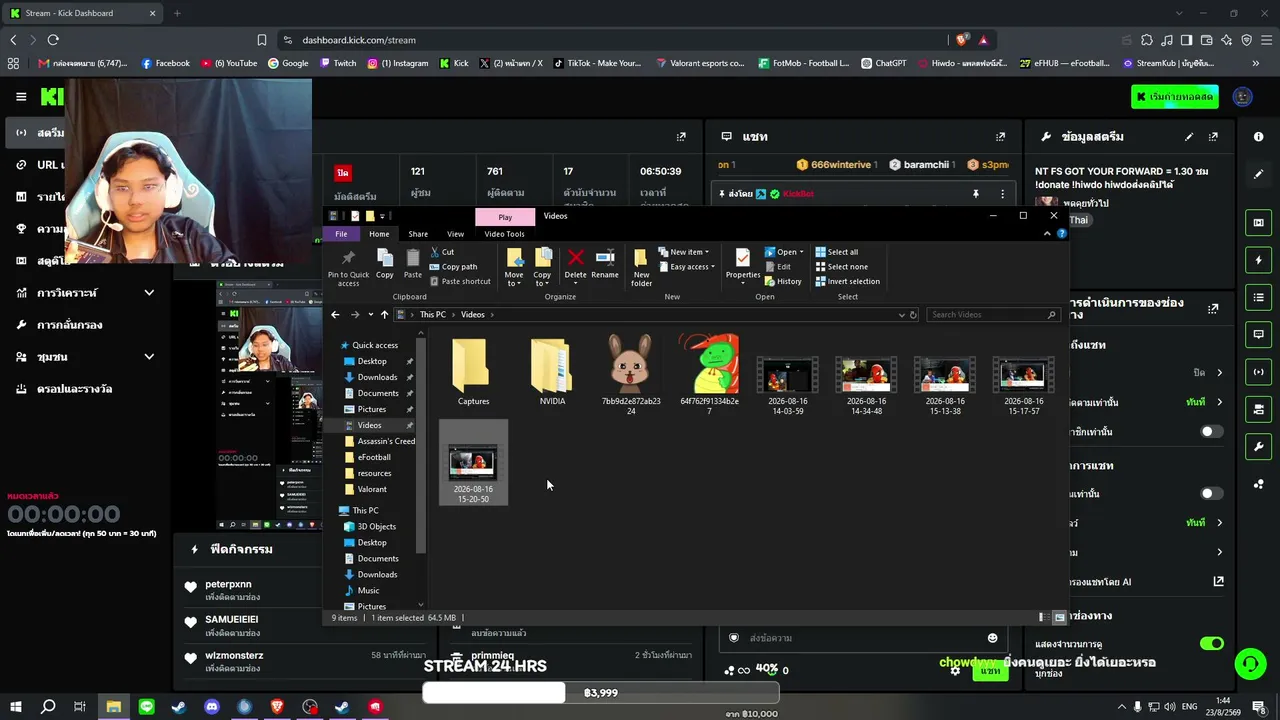Create a New folder from the ribbon
This screenshot has width=1280, height=720.
coord(641,268)
